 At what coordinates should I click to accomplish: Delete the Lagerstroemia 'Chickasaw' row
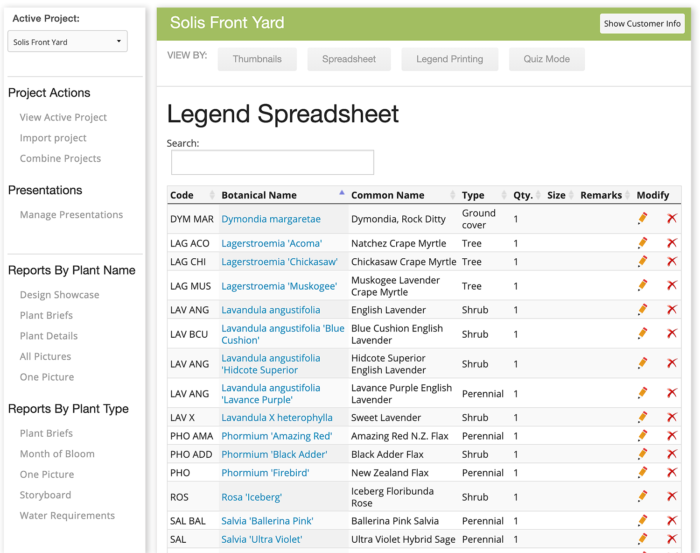[672, 261]
